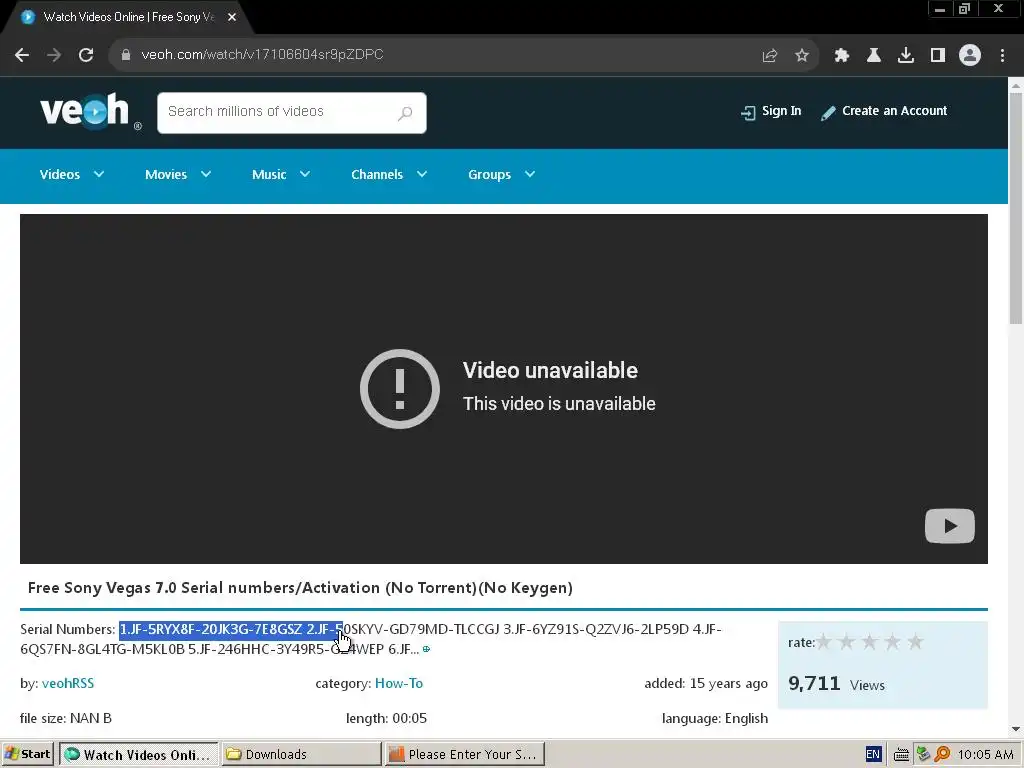Open the How-To category link

click(x=399, y=683)
